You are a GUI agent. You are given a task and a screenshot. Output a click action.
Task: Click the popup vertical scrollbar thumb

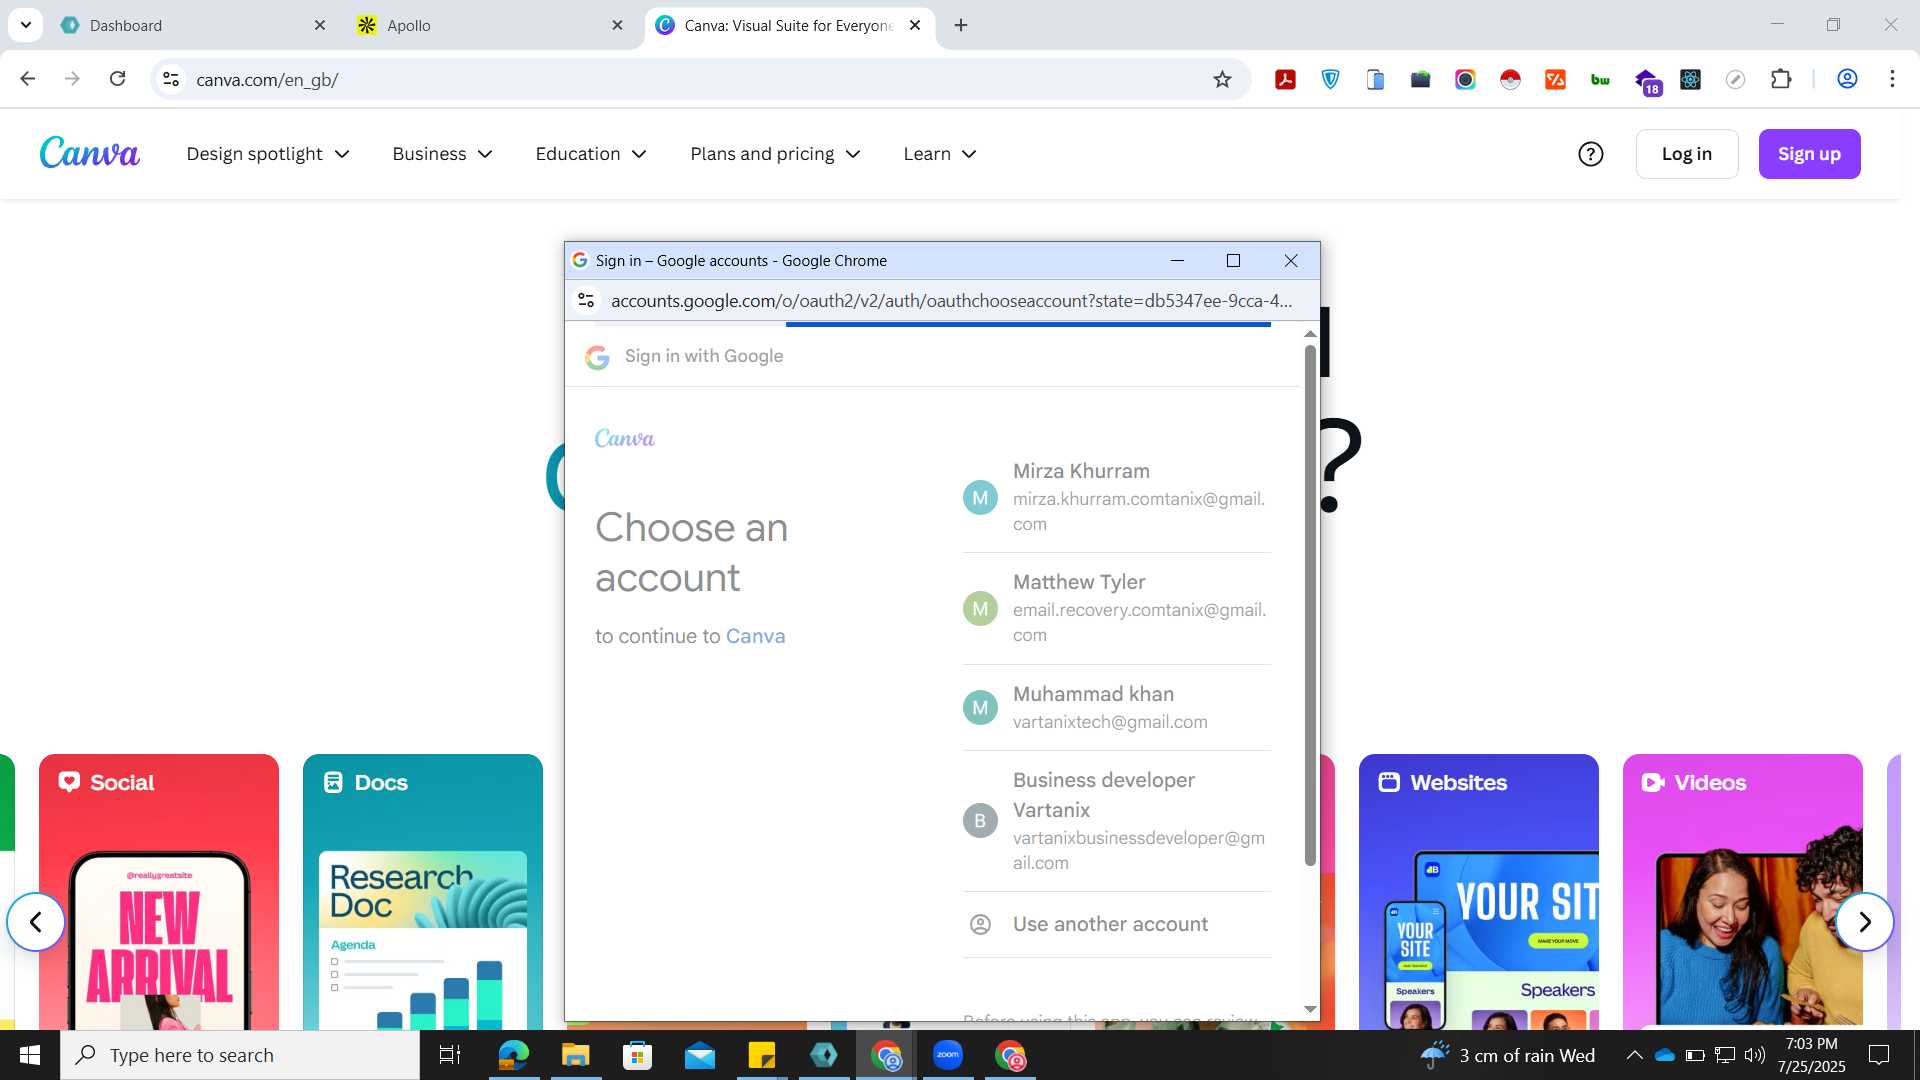point(1310,605)
